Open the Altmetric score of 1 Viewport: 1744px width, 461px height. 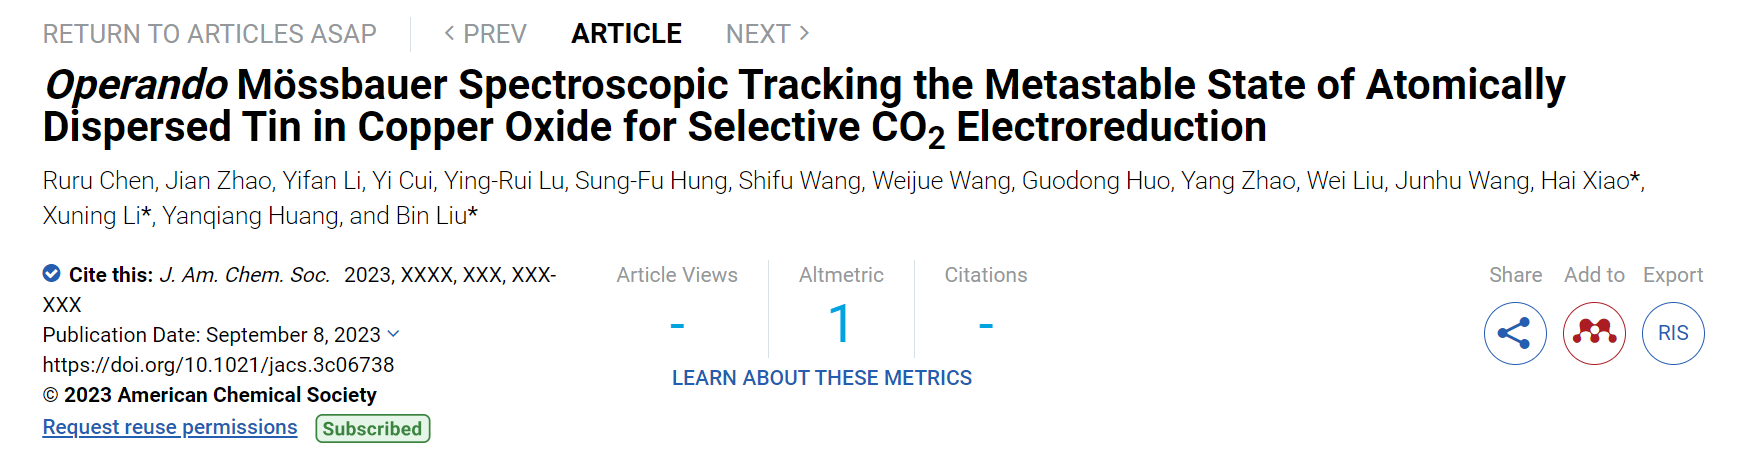[840, 324]
